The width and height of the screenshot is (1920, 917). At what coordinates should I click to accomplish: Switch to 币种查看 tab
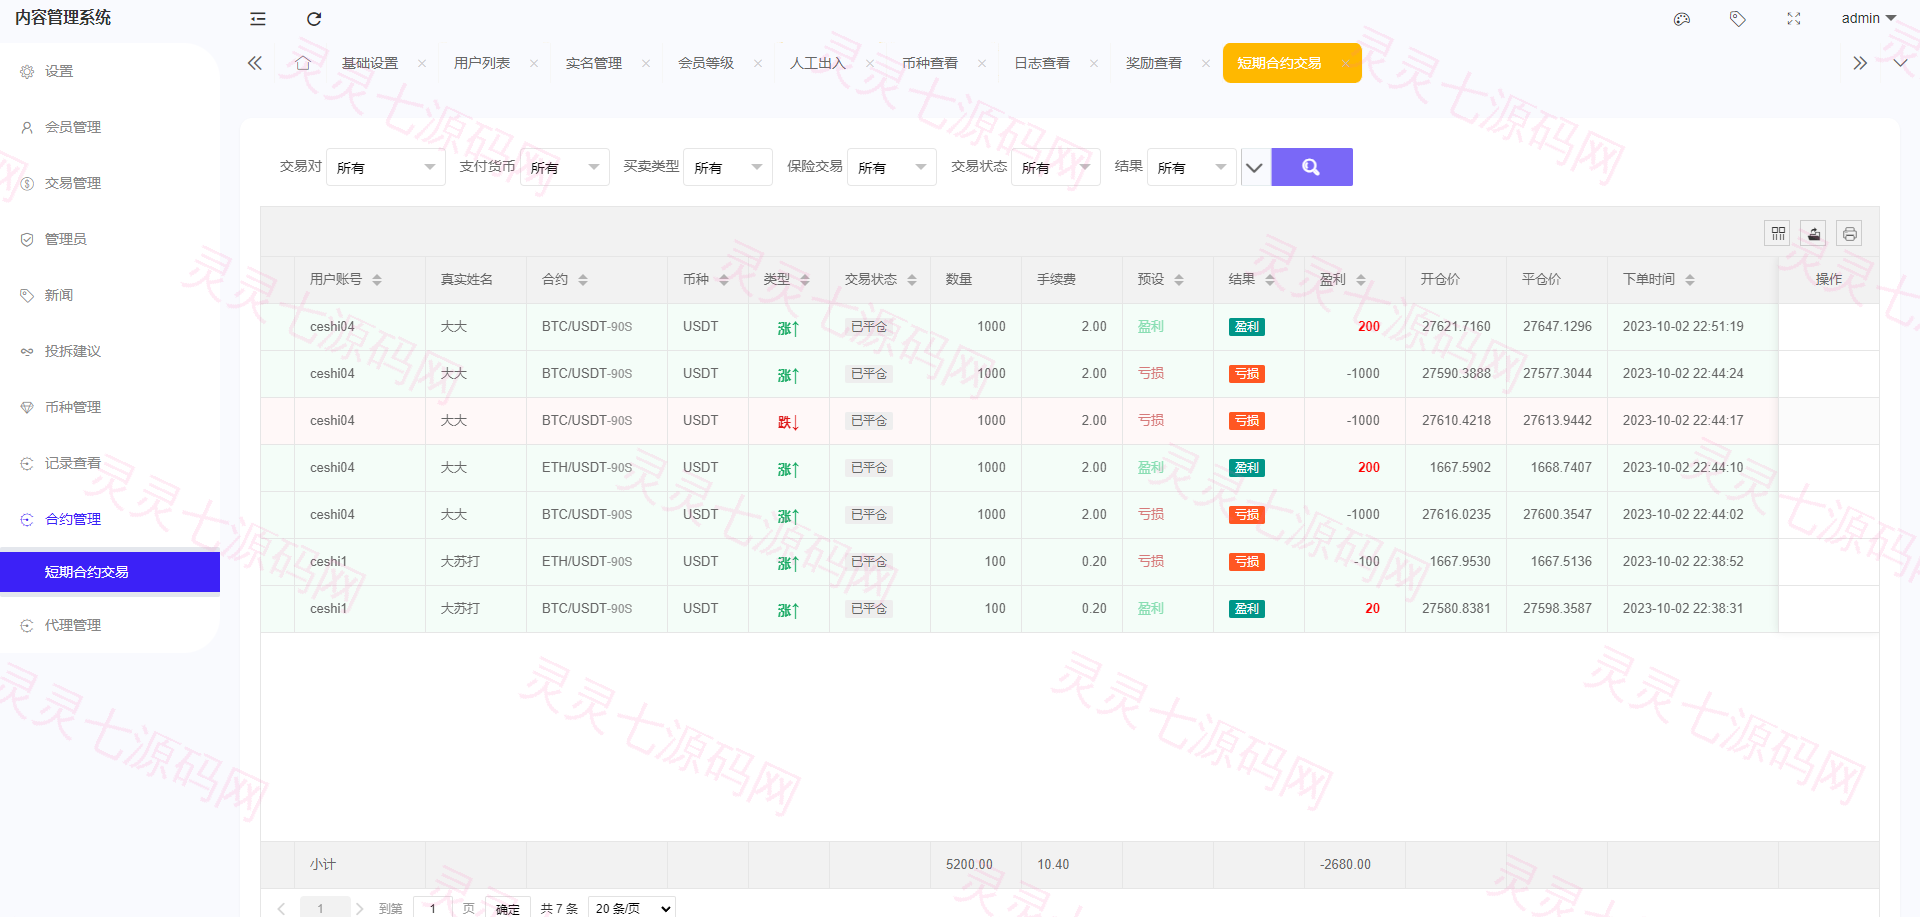point(930,63)
